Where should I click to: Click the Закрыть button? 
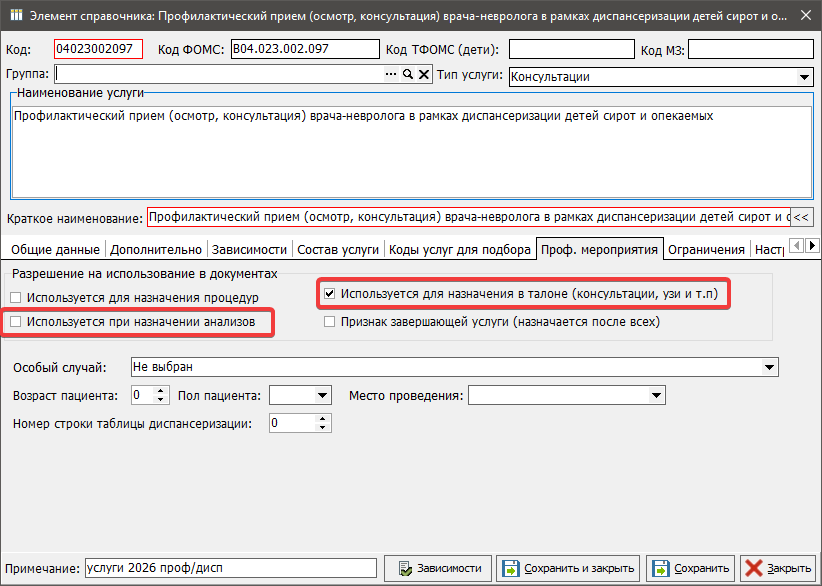coord(778,568)
